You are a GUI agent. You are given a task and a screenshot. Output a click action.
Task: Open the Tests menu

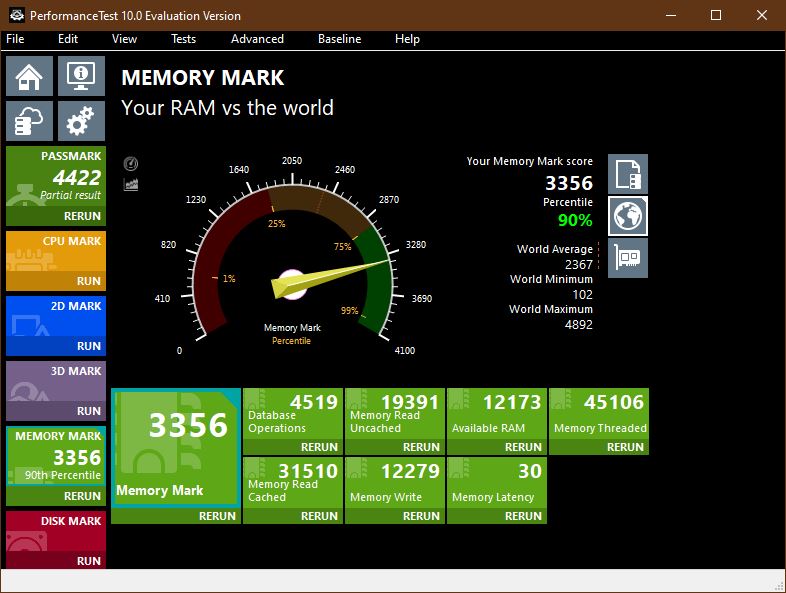pos(183,39)
